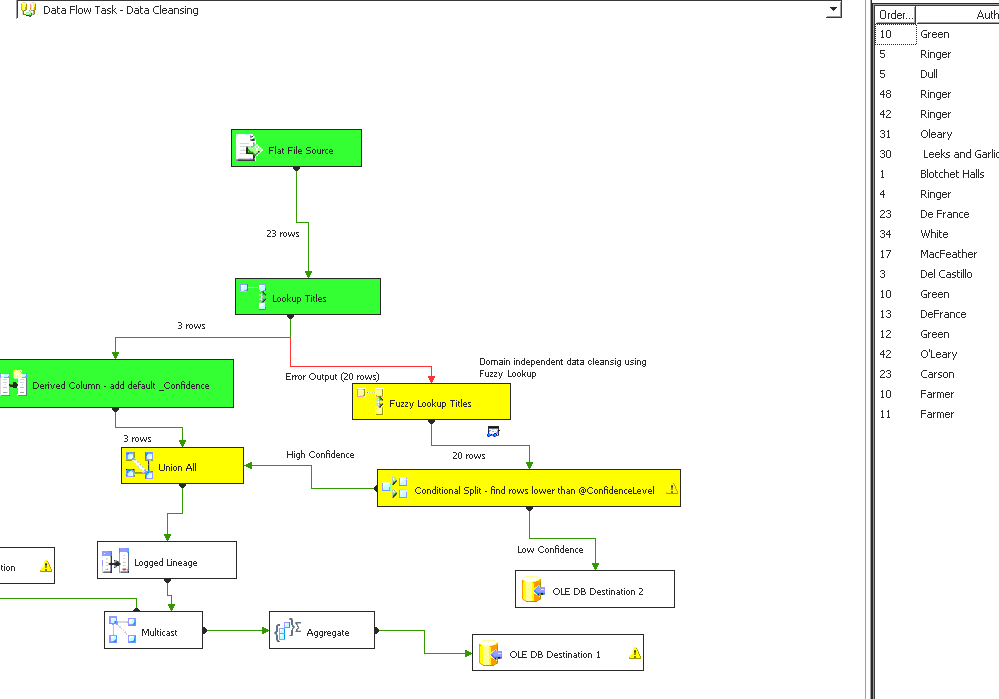Click the 'Domain independent data cleansig' annotation
999x699 pixels.
pyautogui.click(x=563, y=368)
